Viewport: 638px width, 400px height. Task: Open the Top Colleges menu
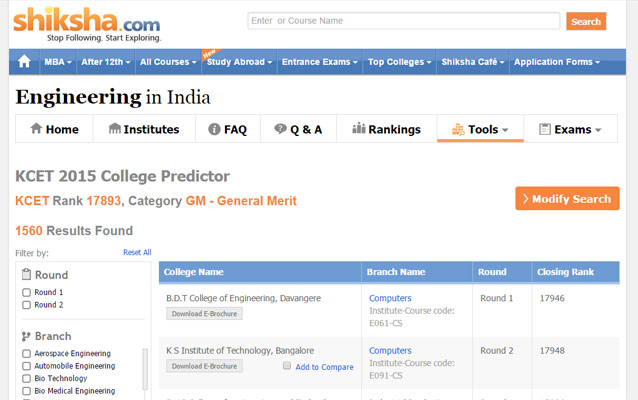(399, 62)
